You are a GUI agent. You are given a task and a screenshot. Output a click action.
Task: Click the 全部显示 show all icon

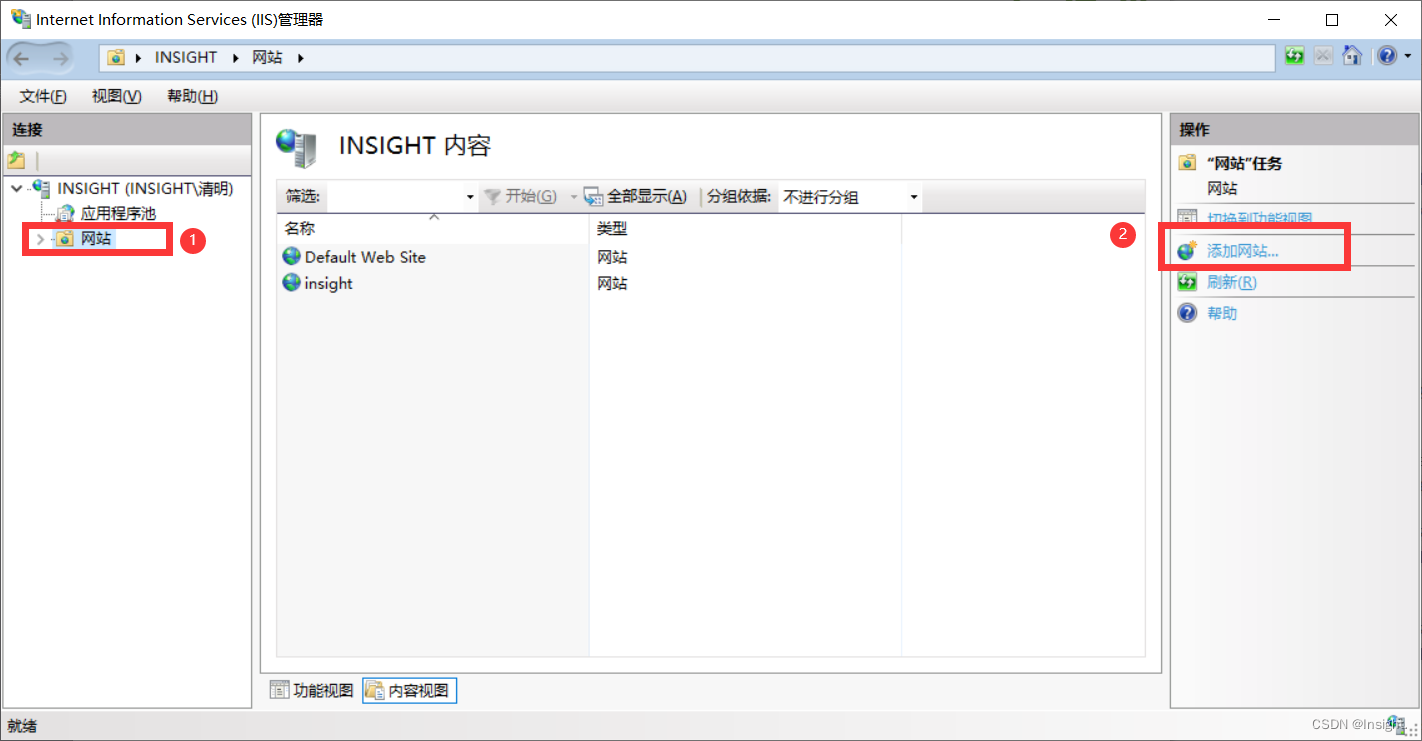point(594,196)
